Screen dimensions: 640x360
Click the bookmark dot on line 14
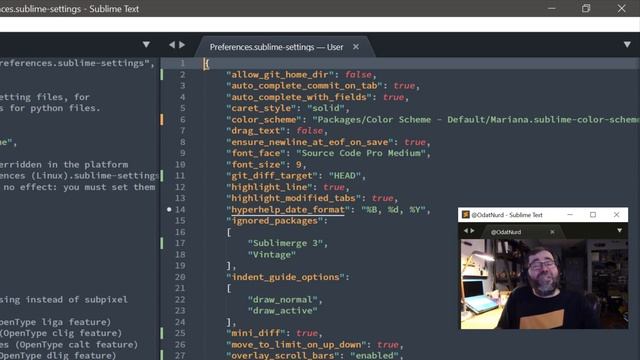coord(169,209)
